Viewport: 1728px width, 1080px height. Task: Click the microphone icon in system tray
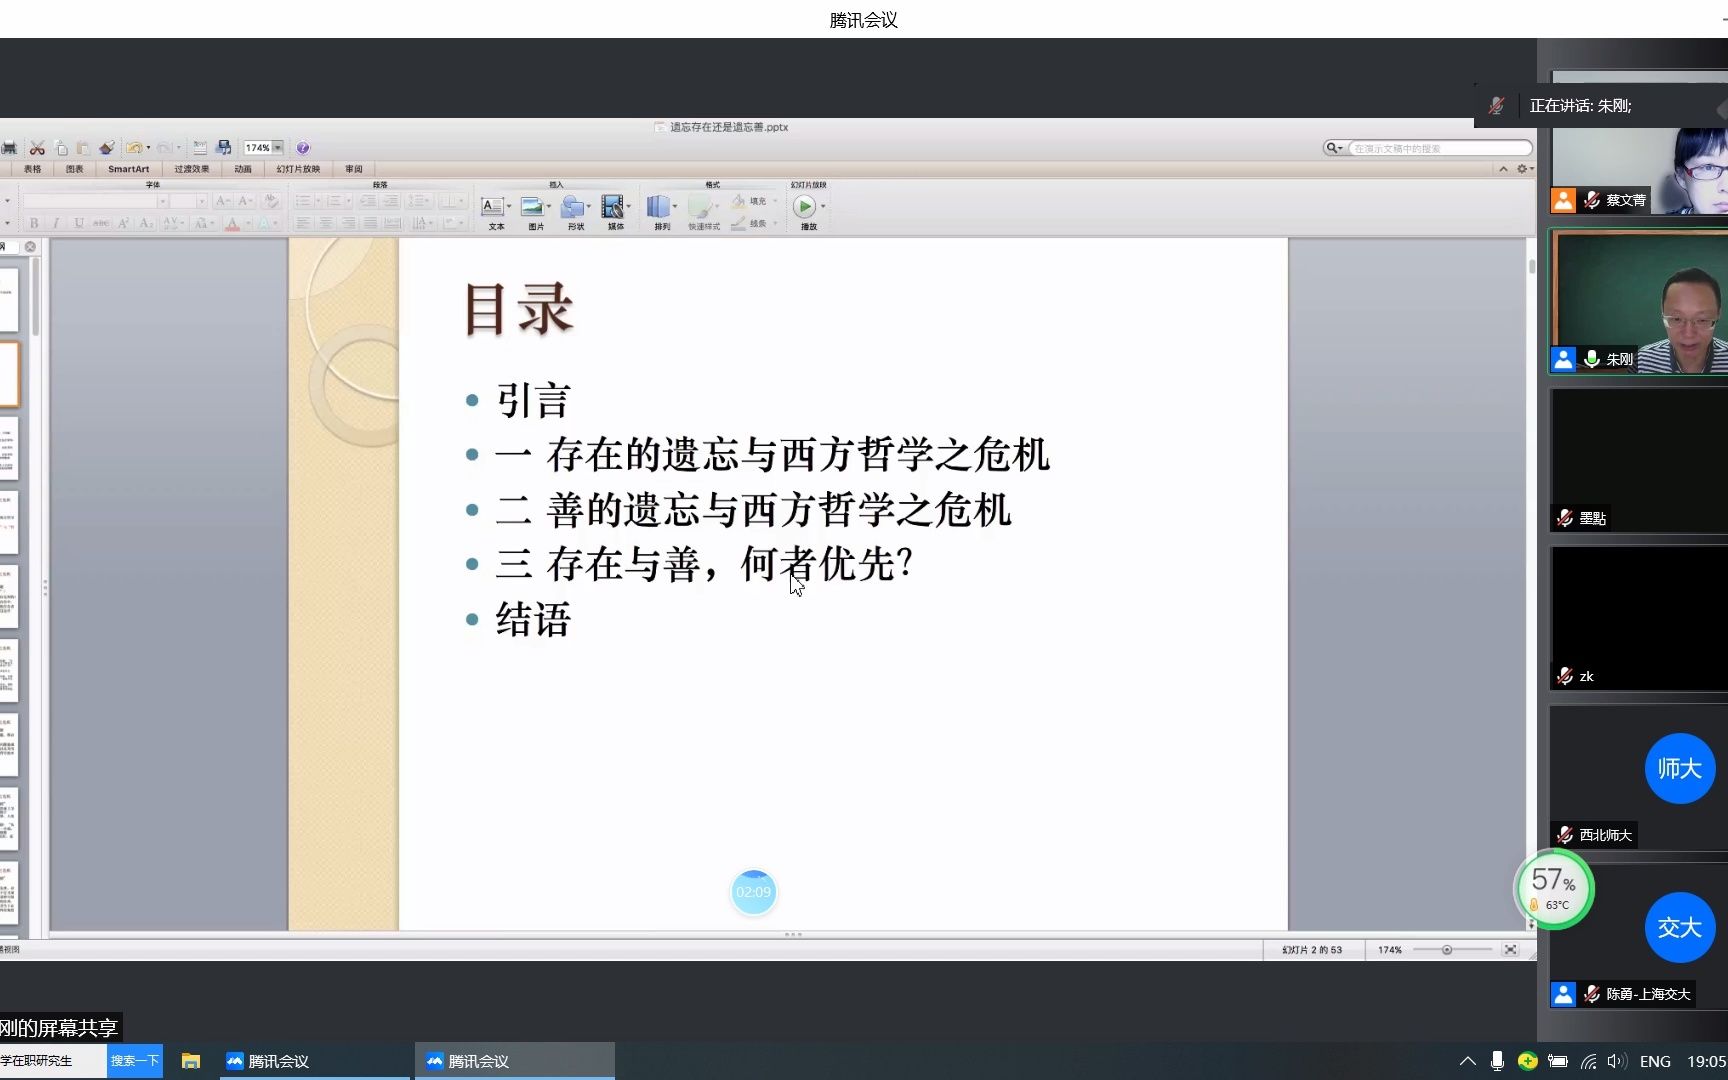click(1497, 1061)
